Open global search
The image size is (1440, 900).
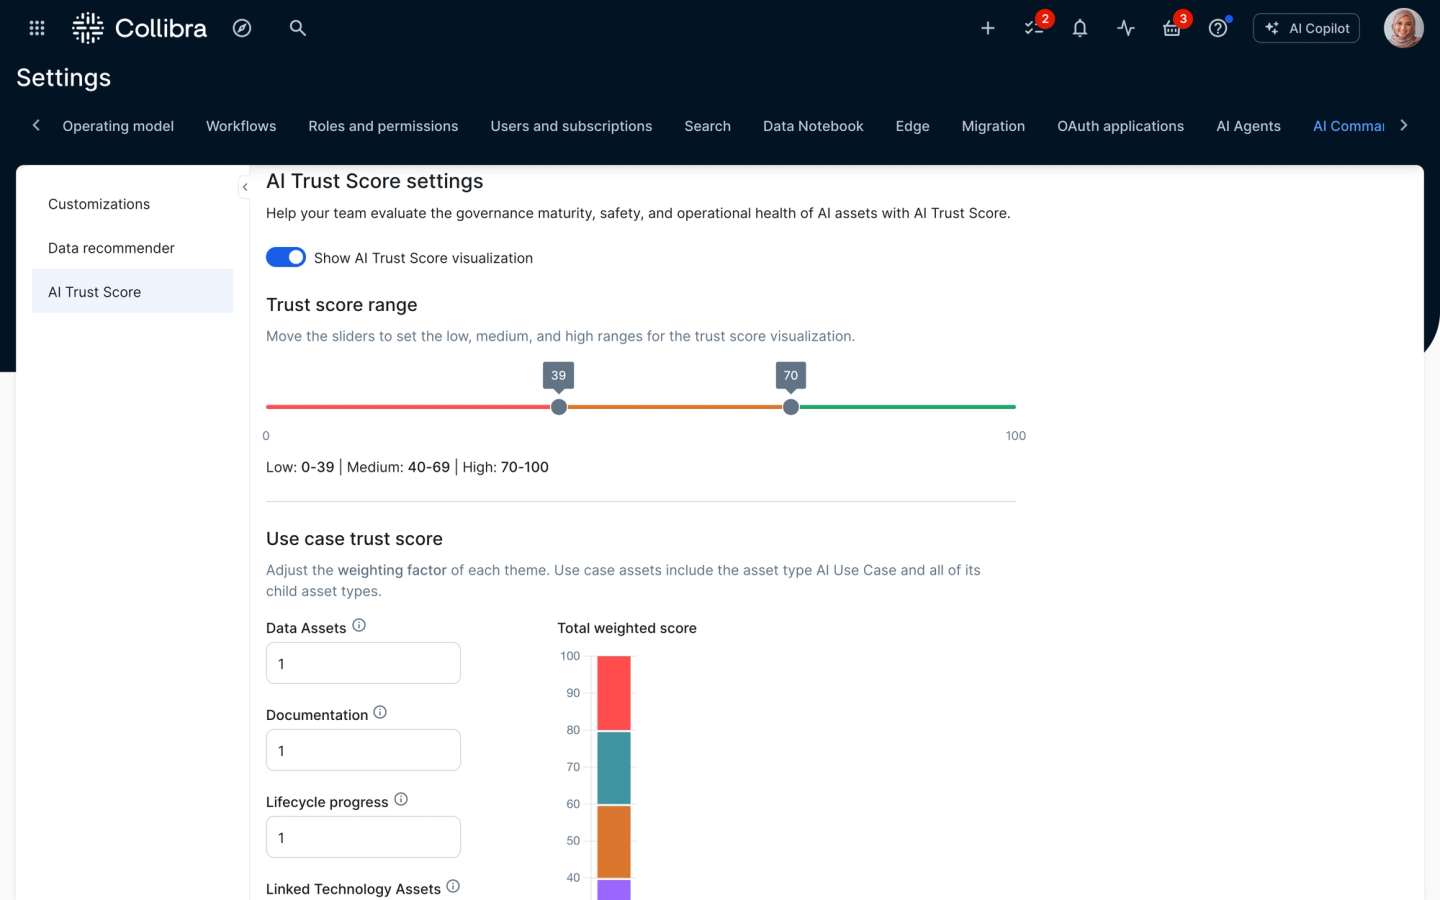click(x=297, y=27)
